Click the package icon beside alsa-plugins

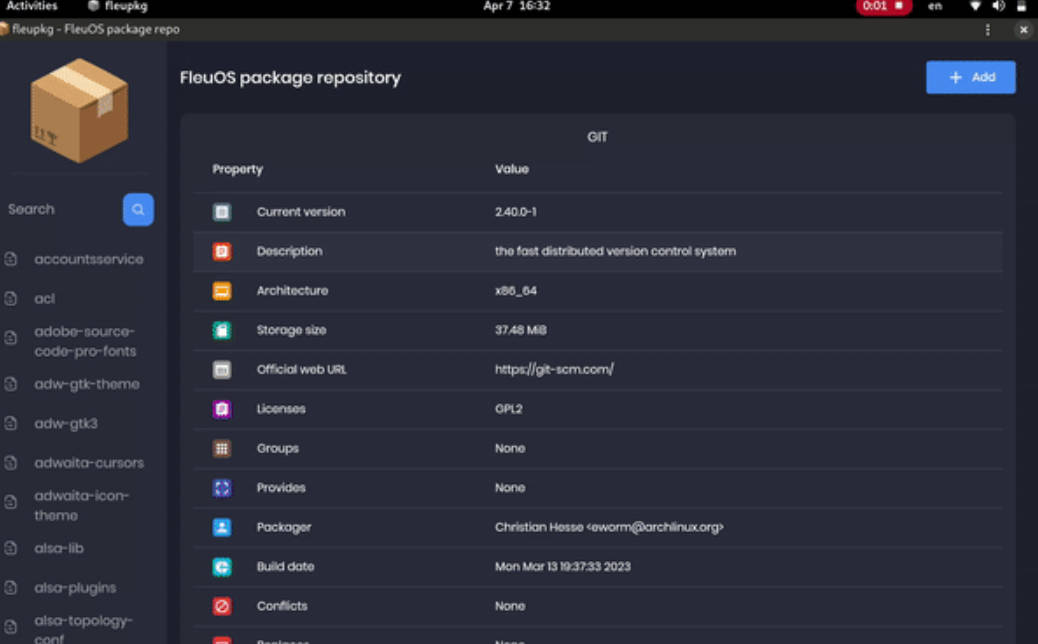11,587
